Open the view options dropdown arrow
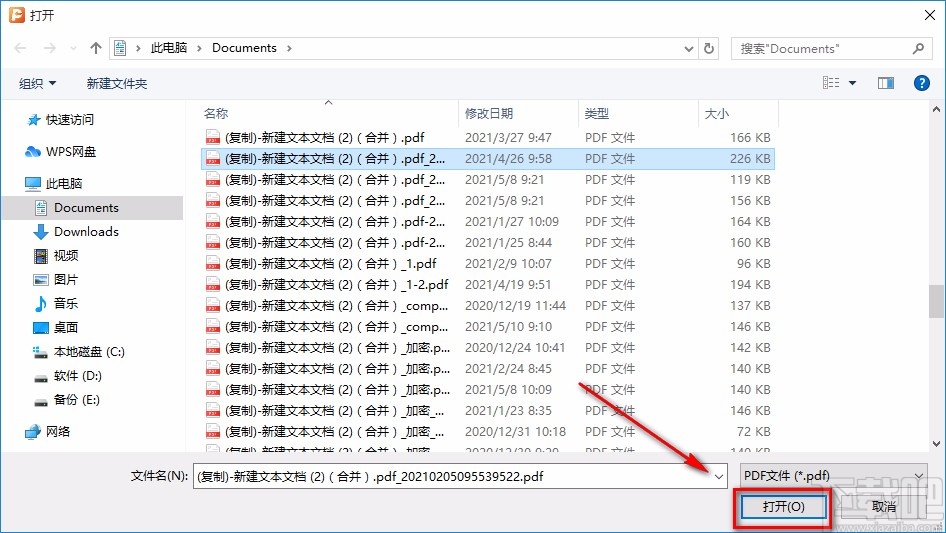Image resolution: width=946 pixels, height=533 pixels. [x=852, y=83]
